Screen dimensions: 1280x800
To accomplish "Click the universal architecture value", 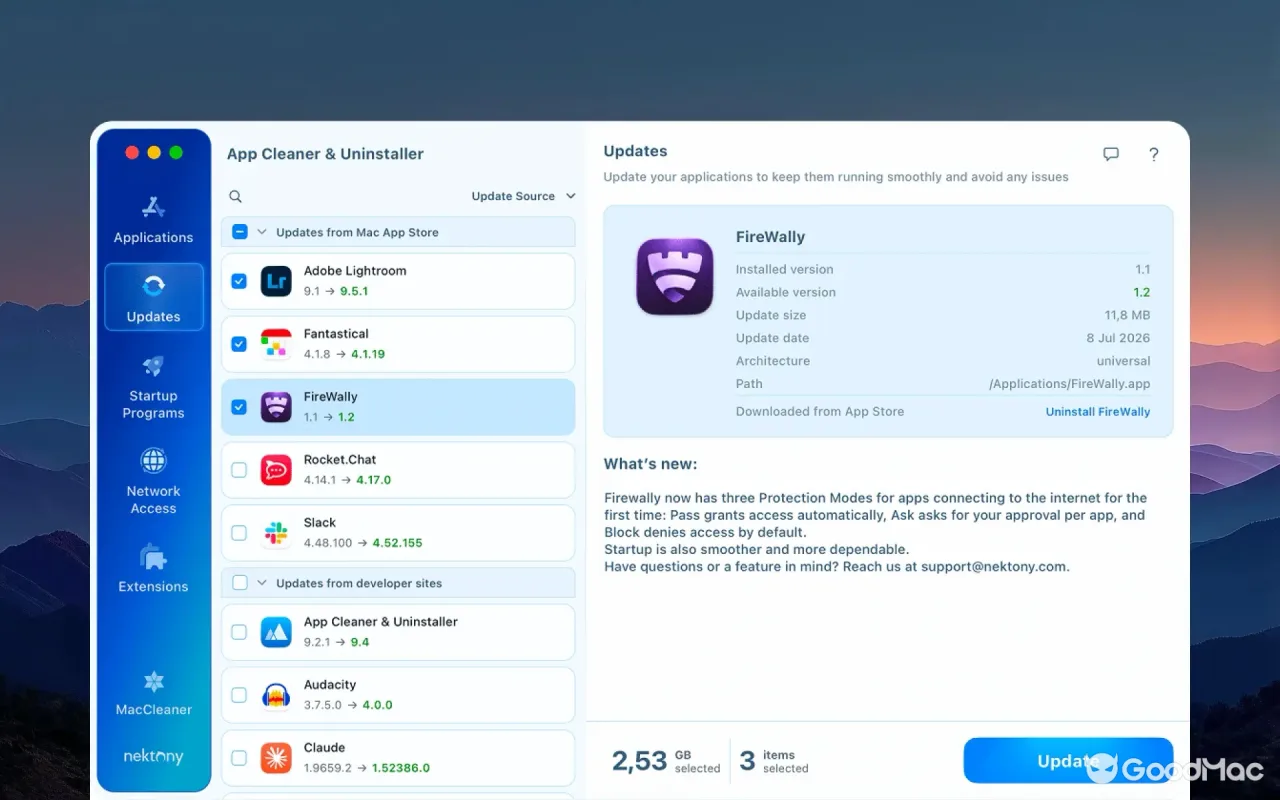I will [x=1123, y=361].
